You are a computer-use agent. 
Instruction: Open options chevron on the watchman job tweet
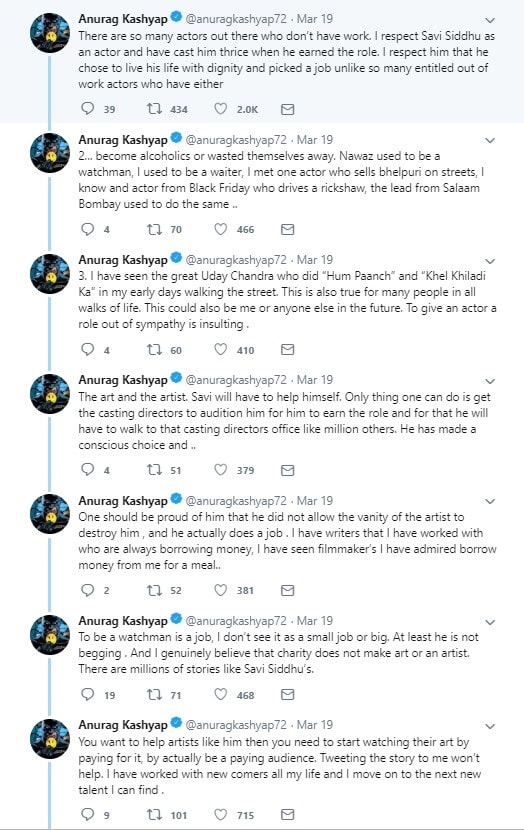click(490, 622)
